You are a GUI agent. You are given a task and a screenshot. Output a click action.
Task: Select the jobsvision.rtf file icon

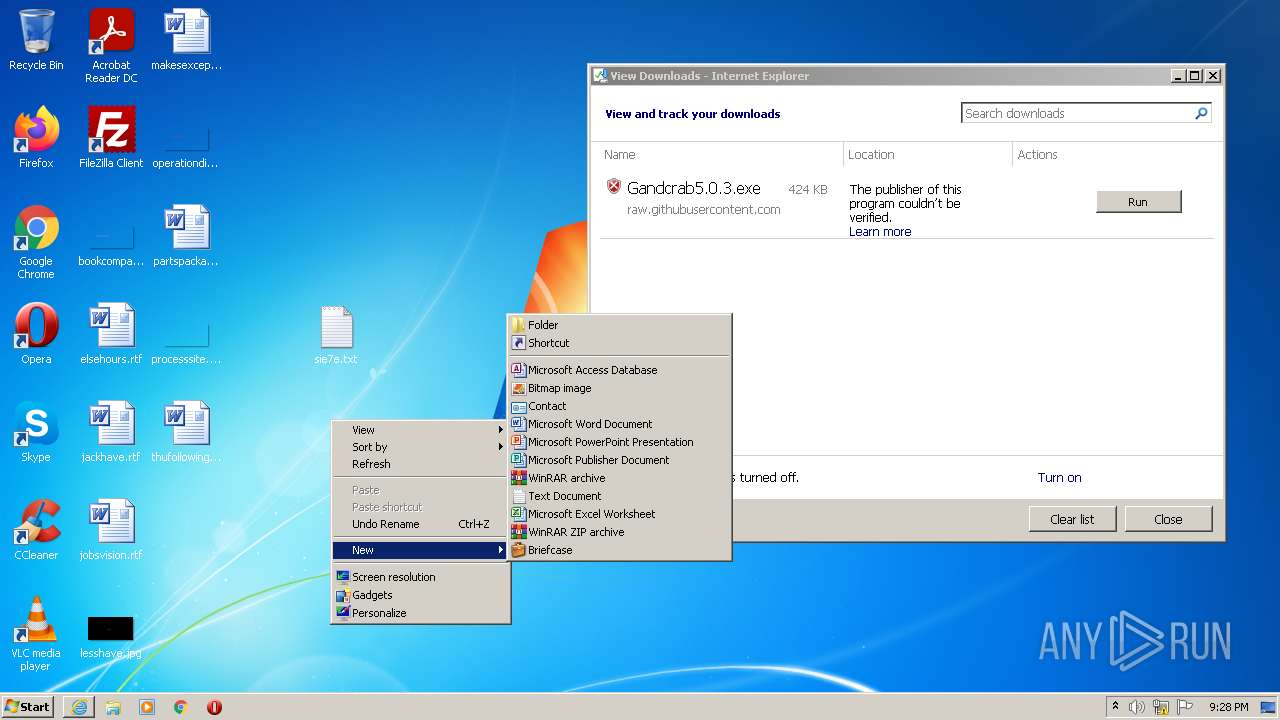click(111, 530)
